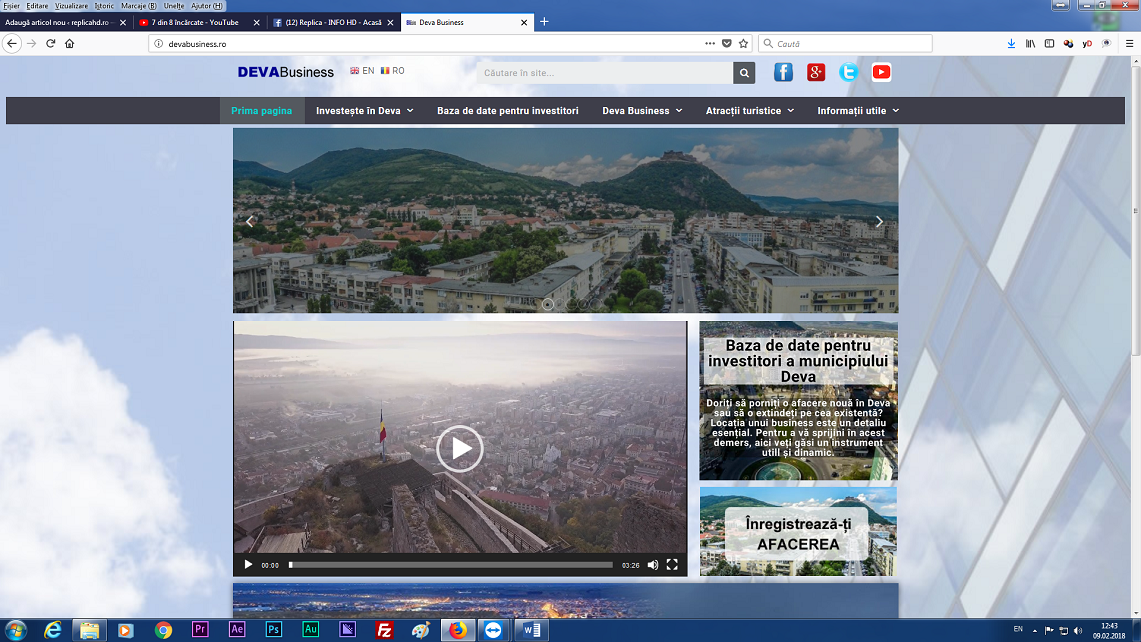This screenshot has height=642, width=1141.
Task: Play the video with the center play button
Action: click(460, 449)
